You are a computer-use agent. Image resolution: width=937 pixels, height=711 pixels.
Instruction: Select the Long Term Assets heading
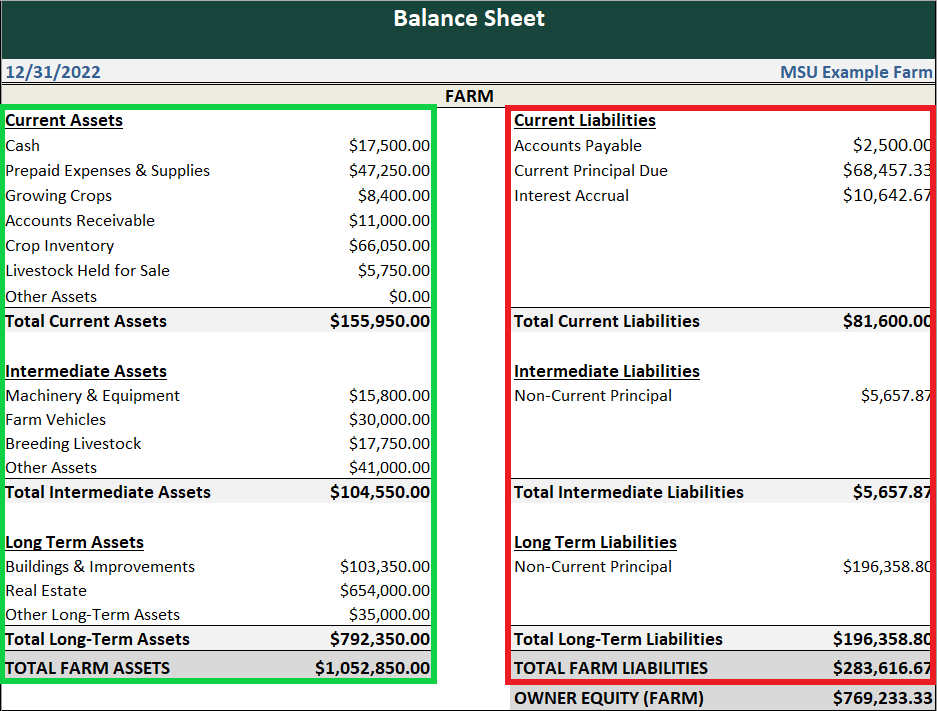tap(74, 541)
